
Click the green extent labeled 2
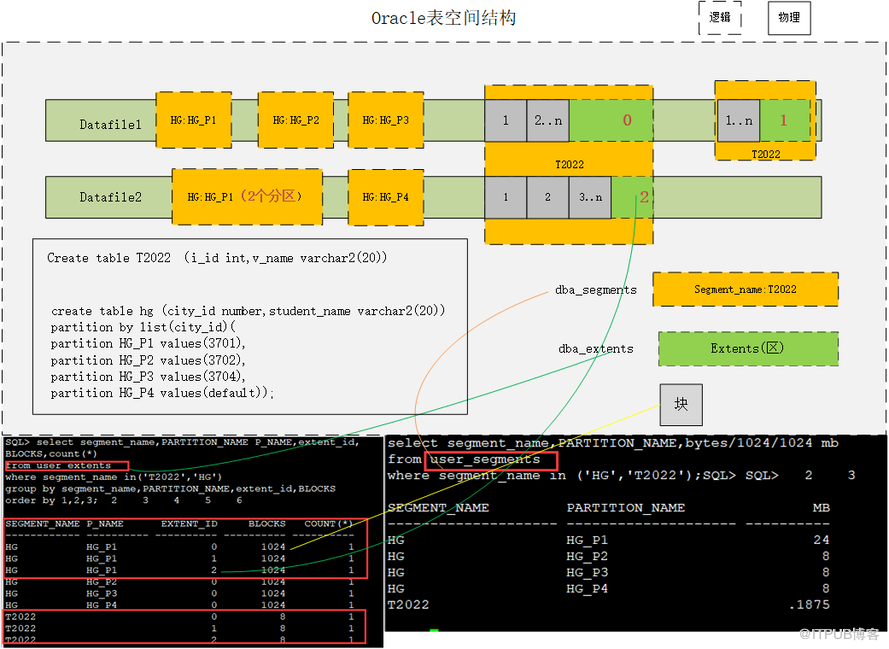tap(632, 197)
